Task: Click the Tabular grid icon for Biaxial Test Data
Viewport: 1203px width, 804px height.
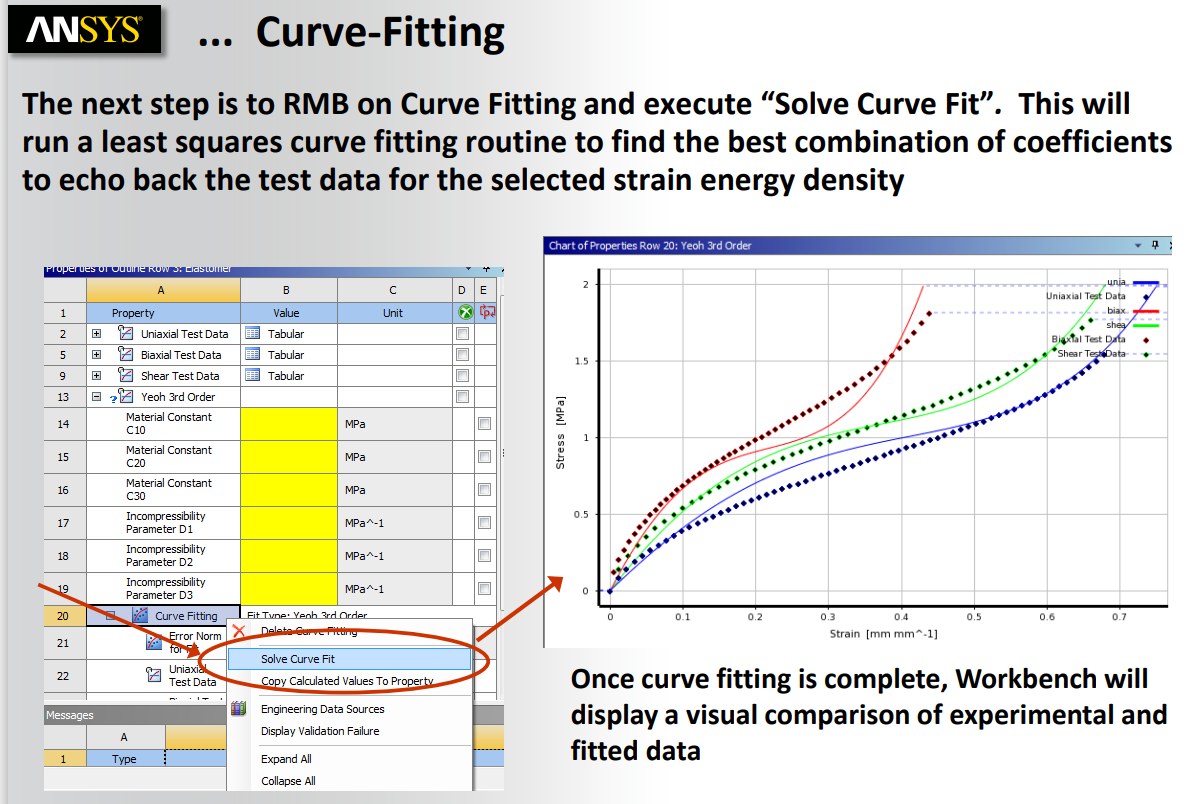Action: point(253,355)
